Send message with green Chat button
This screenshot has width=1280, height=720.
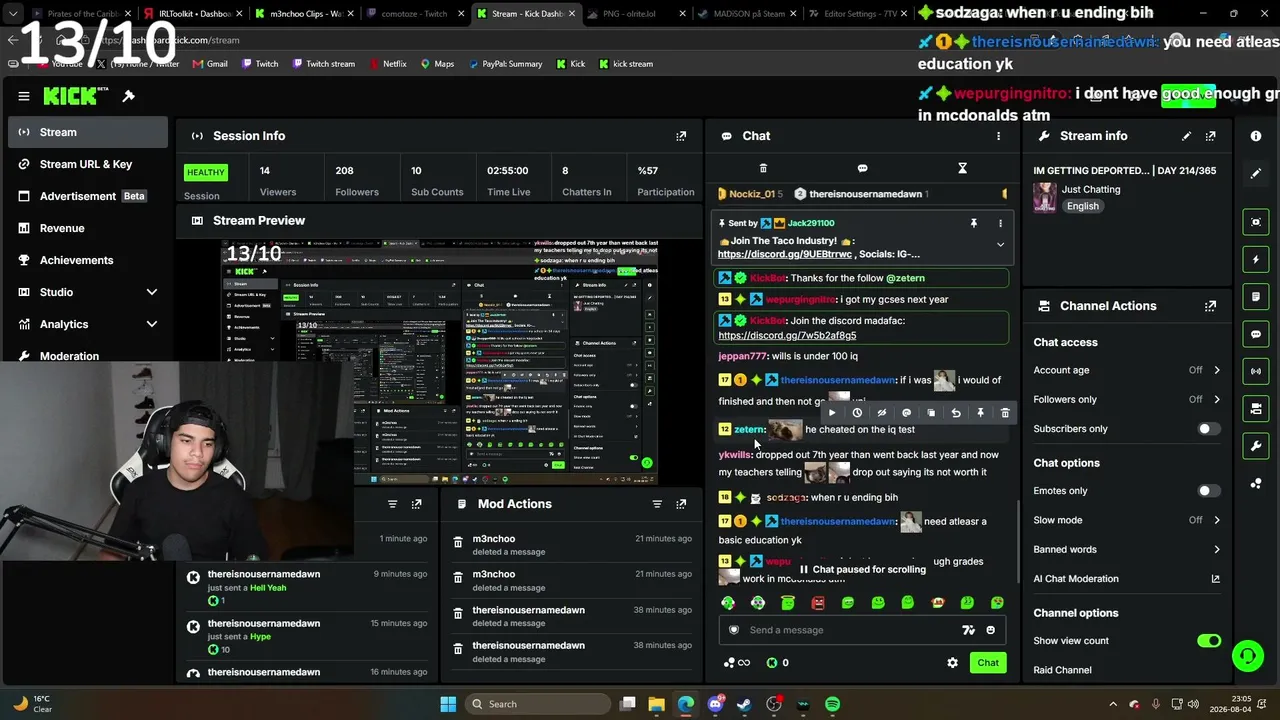(988, 663)
